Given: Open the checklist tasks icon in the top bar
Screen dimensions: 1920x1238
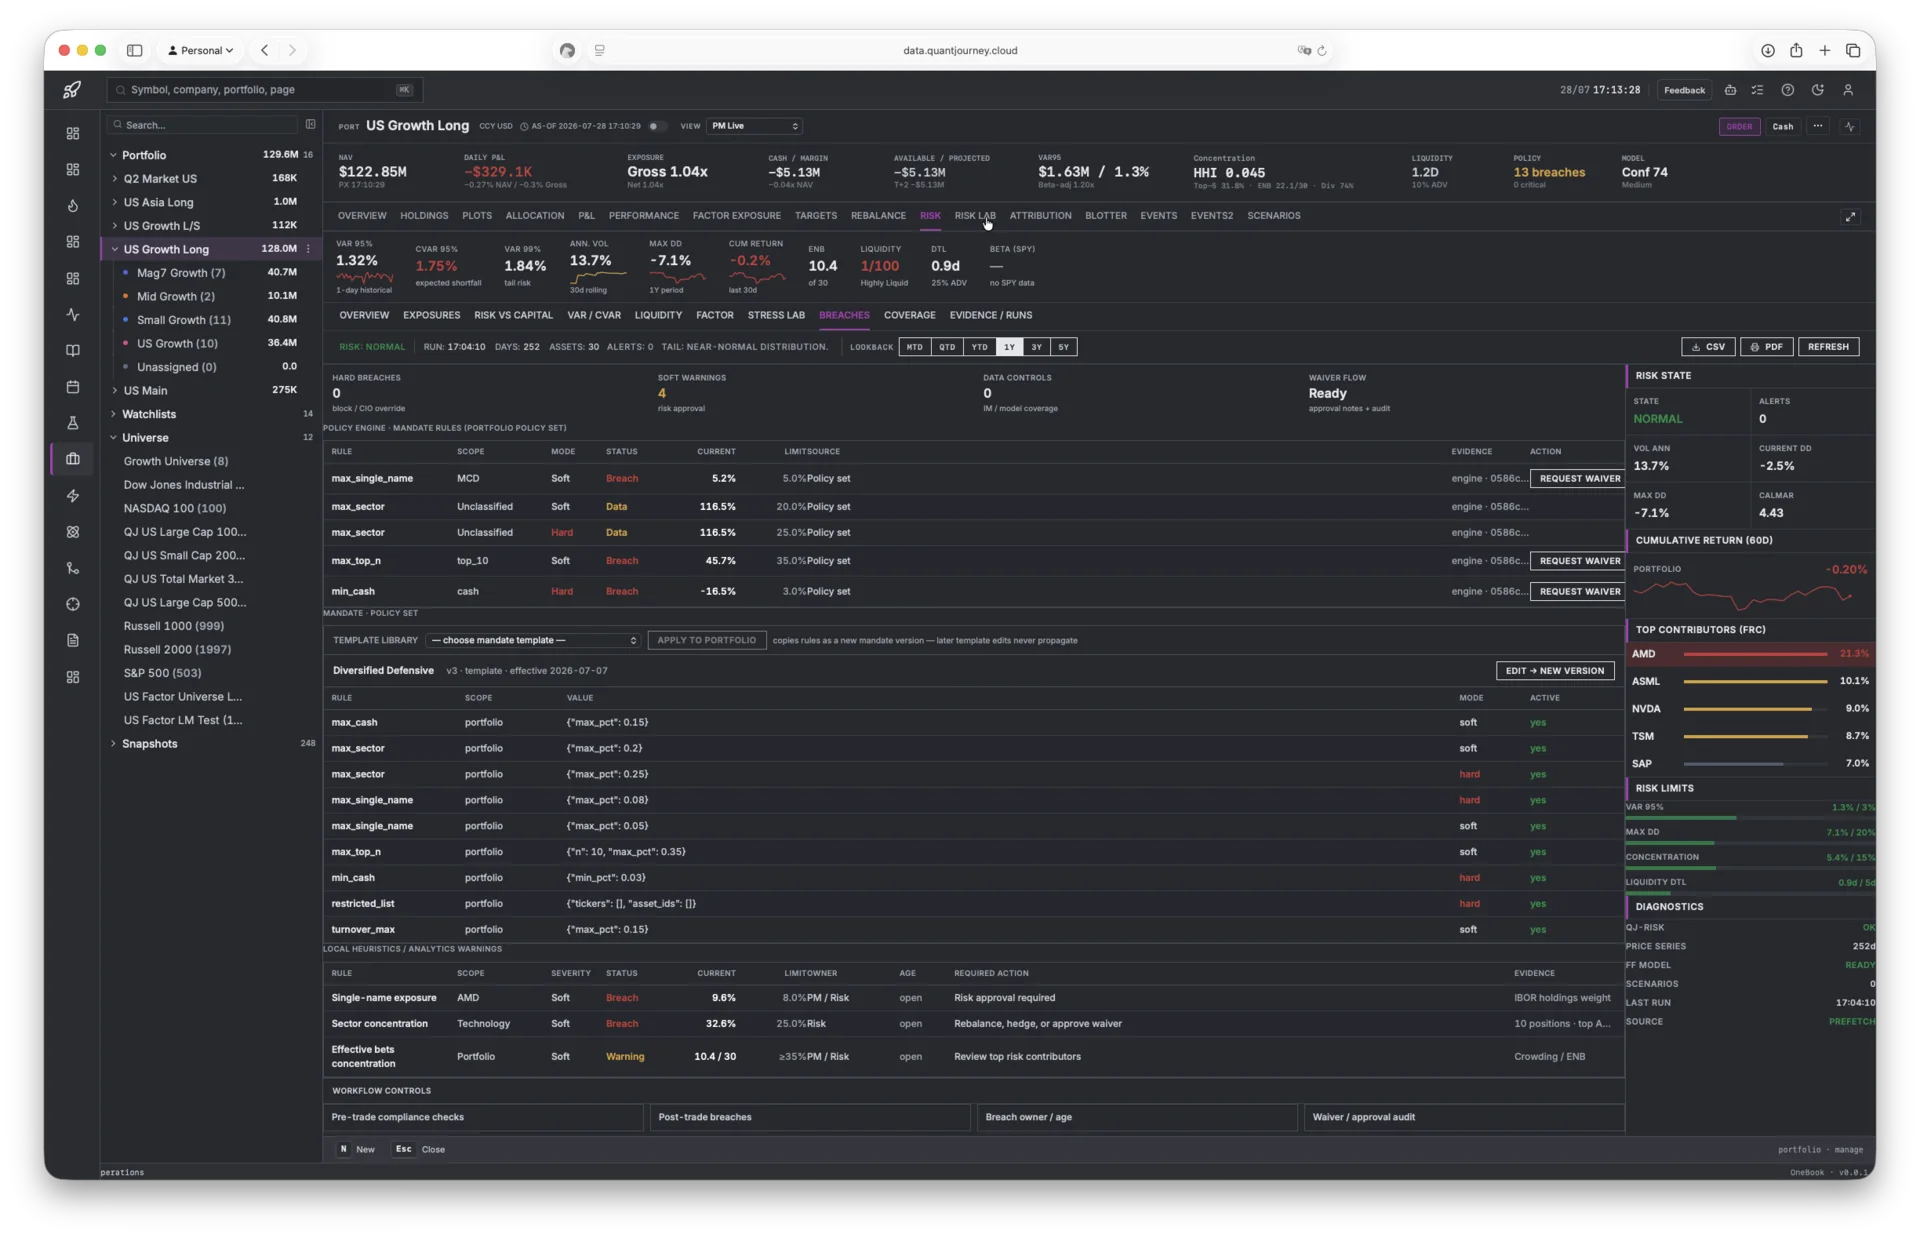Looking at the screenshot, I should (x=1758, y=90).
